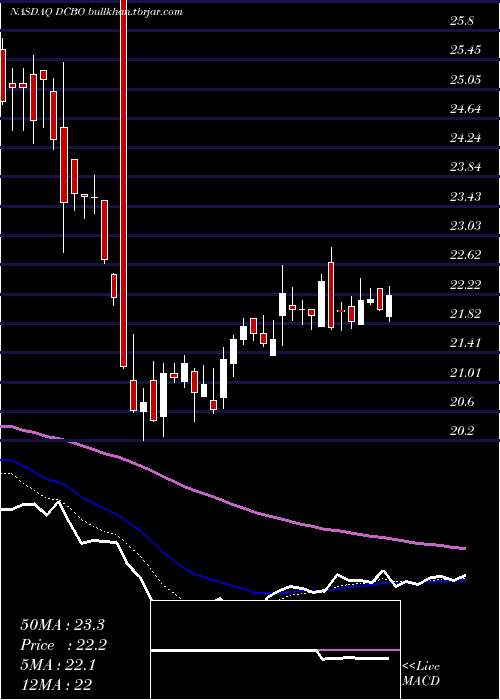Click the 25.8 price axis label
Screen dimensions: 500x700
[462, 21]
